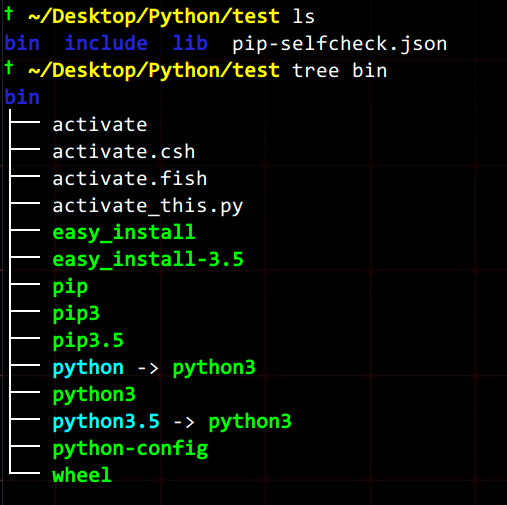Click the first '~/Desktop/Python/test' prompt path

click(x=154, y=17)
